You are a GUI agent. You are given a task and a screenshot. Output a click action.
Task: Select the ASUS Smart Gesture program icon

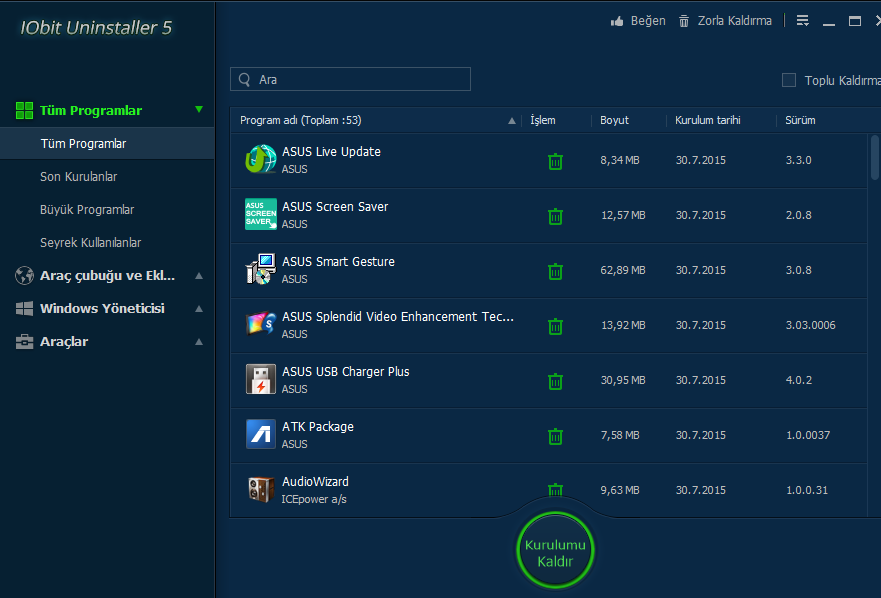coord(261,269)
